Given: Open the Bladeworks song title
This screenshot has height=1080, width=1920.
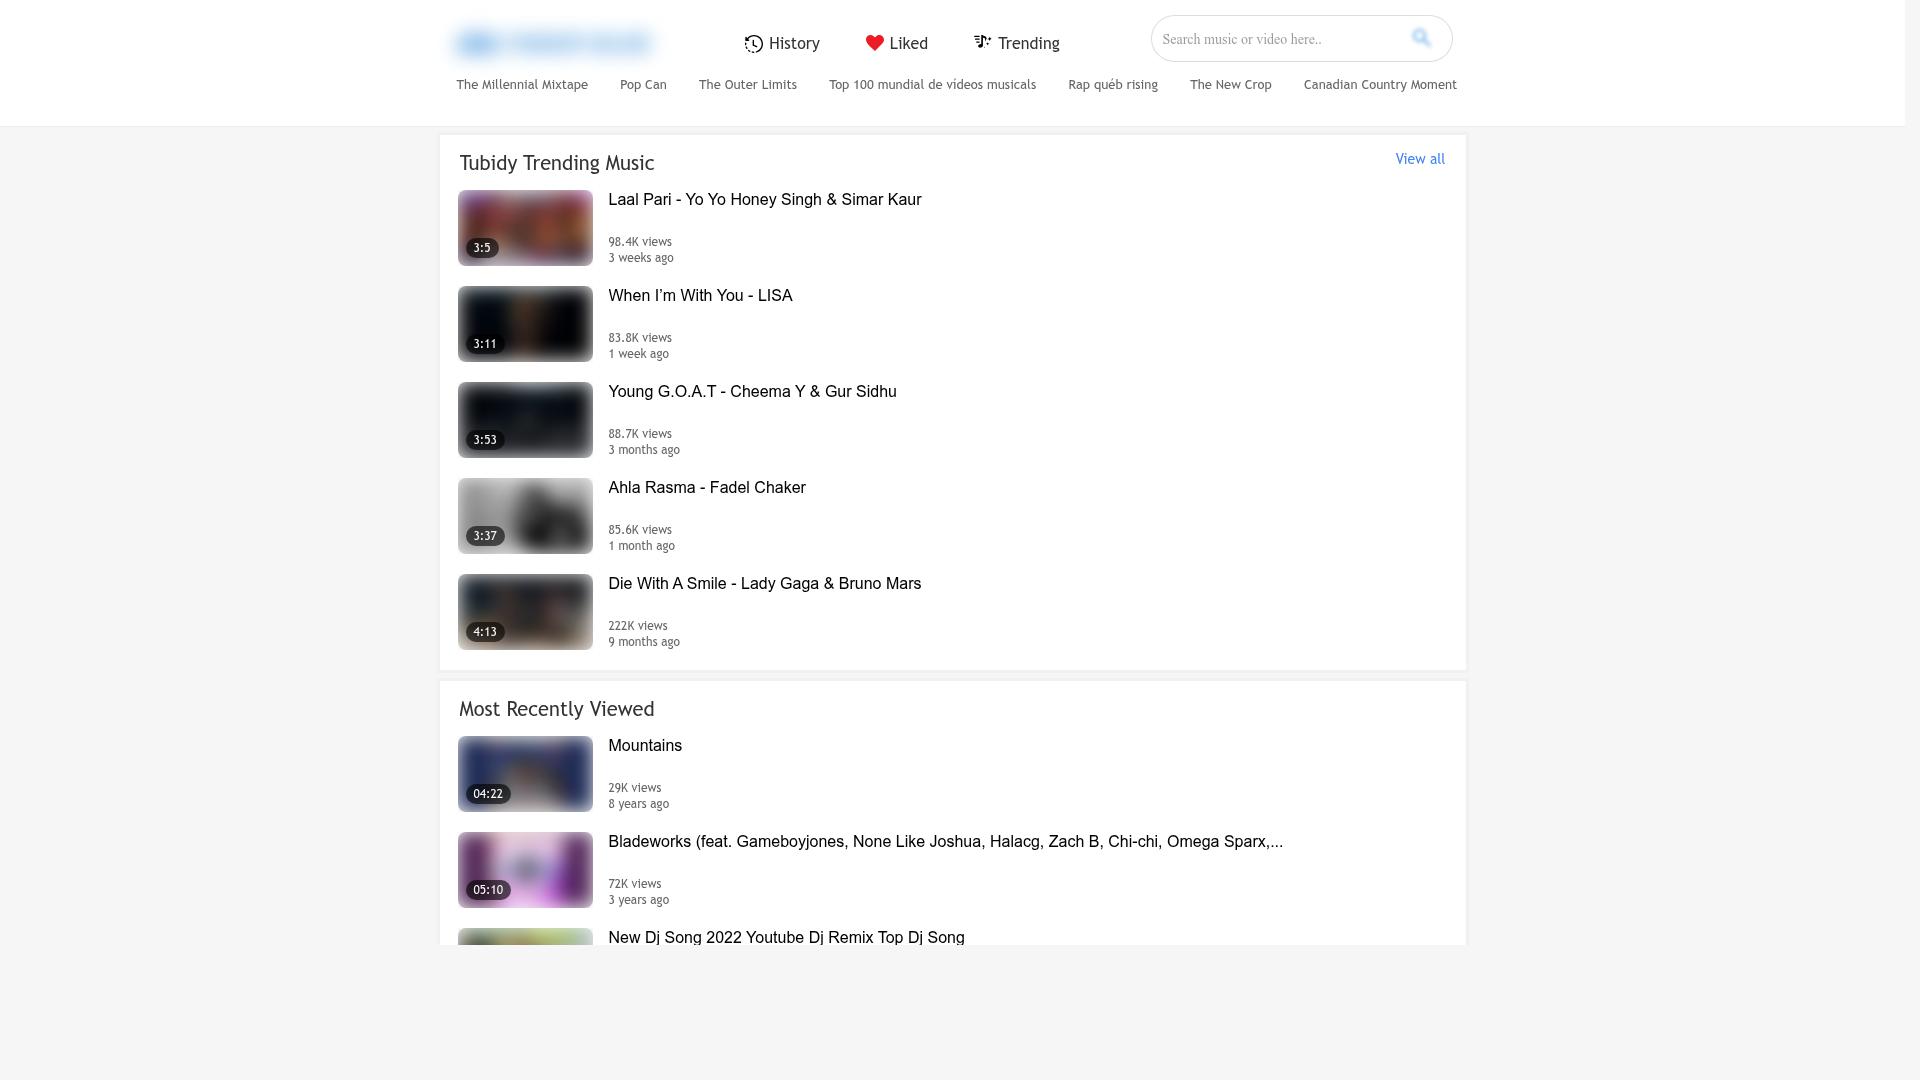Looking at the screenshot, I should coord(945,842).
